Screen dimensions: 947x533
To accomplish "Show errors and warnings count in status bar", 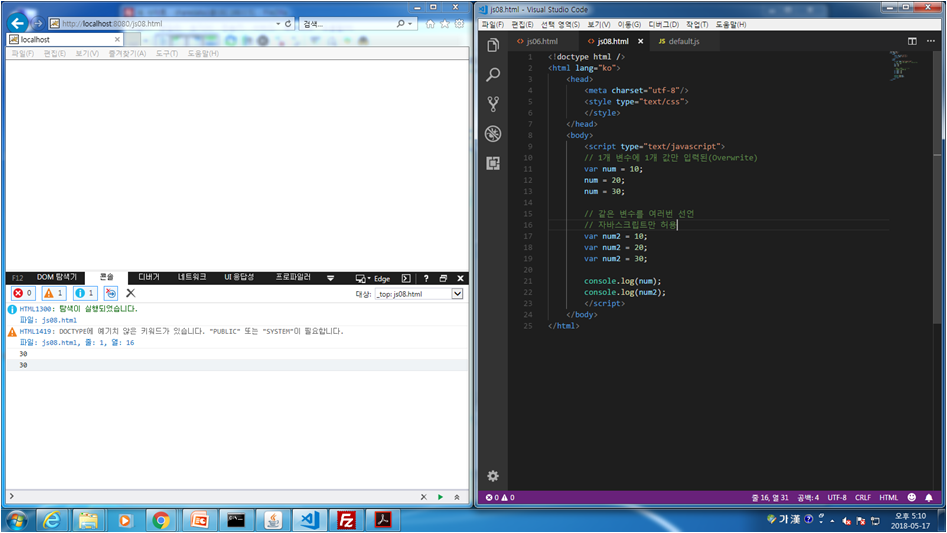I will coord(500,497).
